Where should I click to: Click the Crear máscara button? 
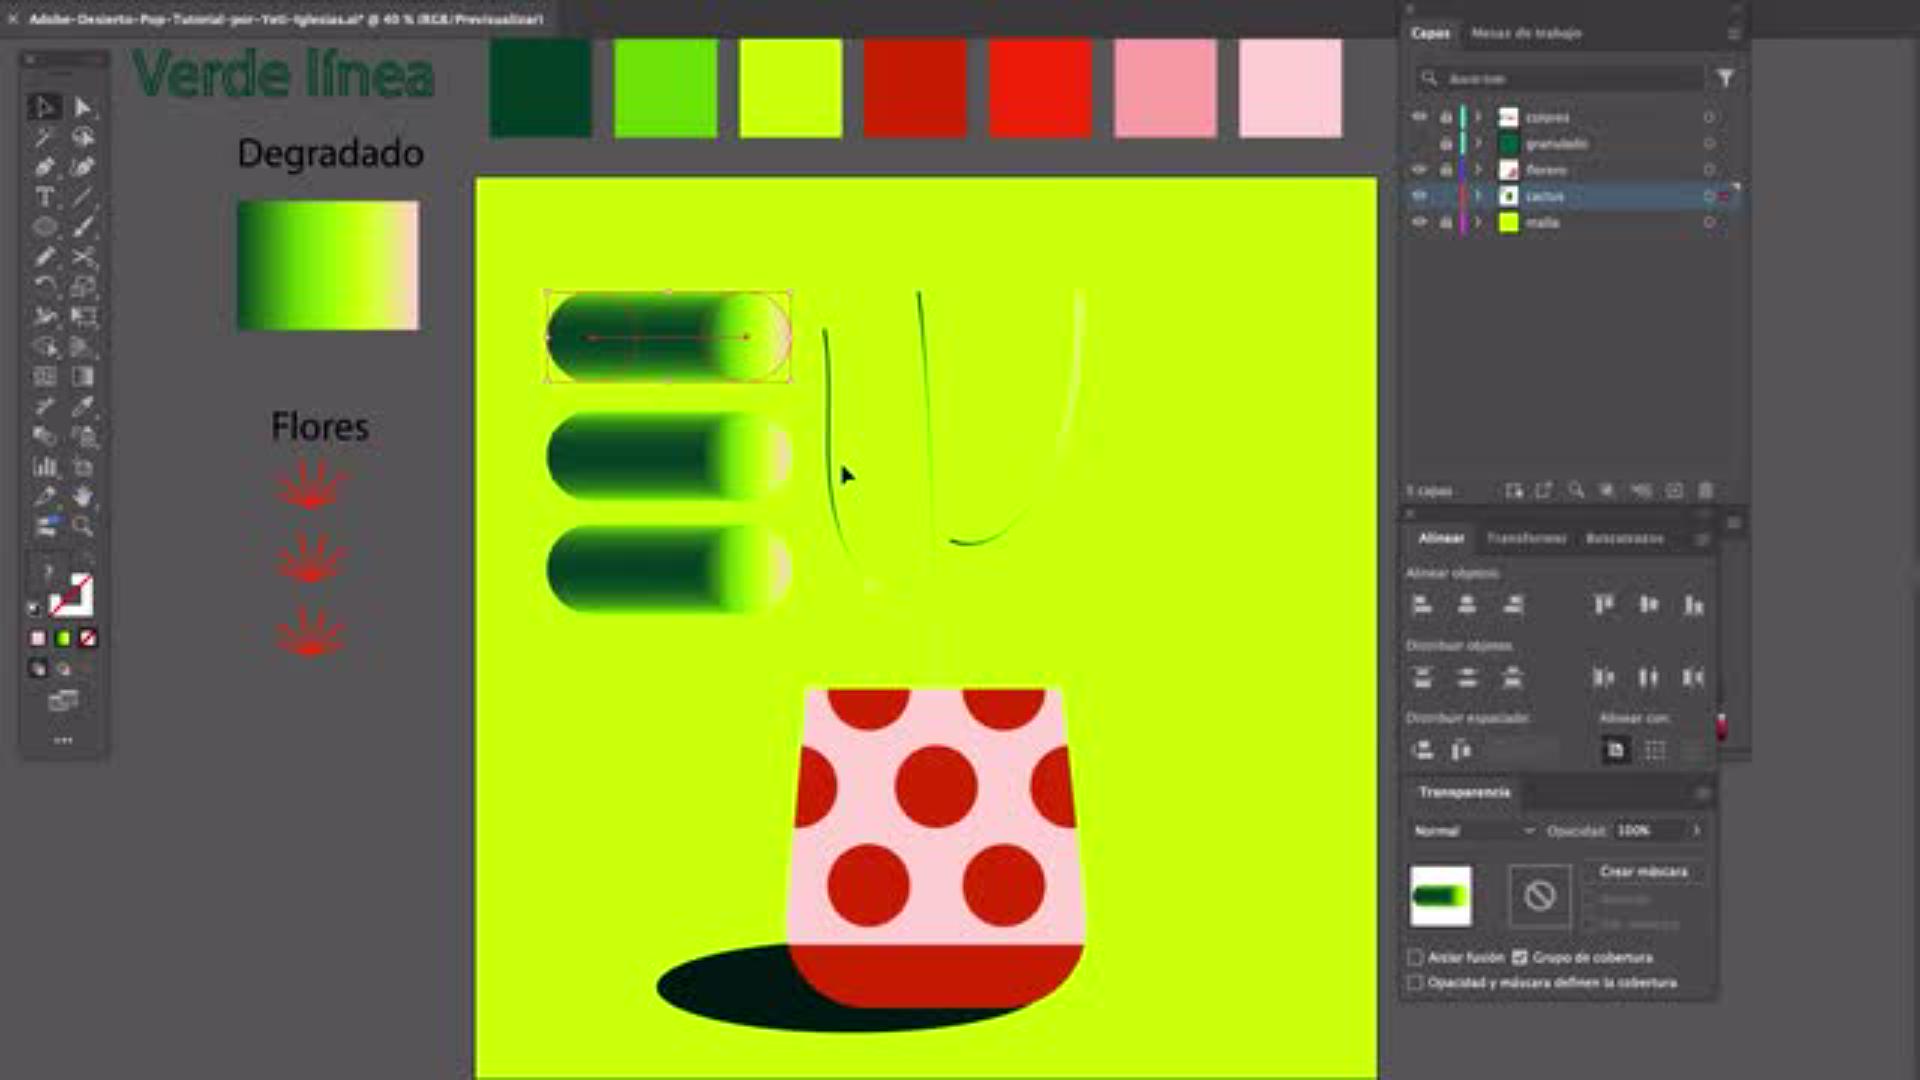pos(1643,872)
